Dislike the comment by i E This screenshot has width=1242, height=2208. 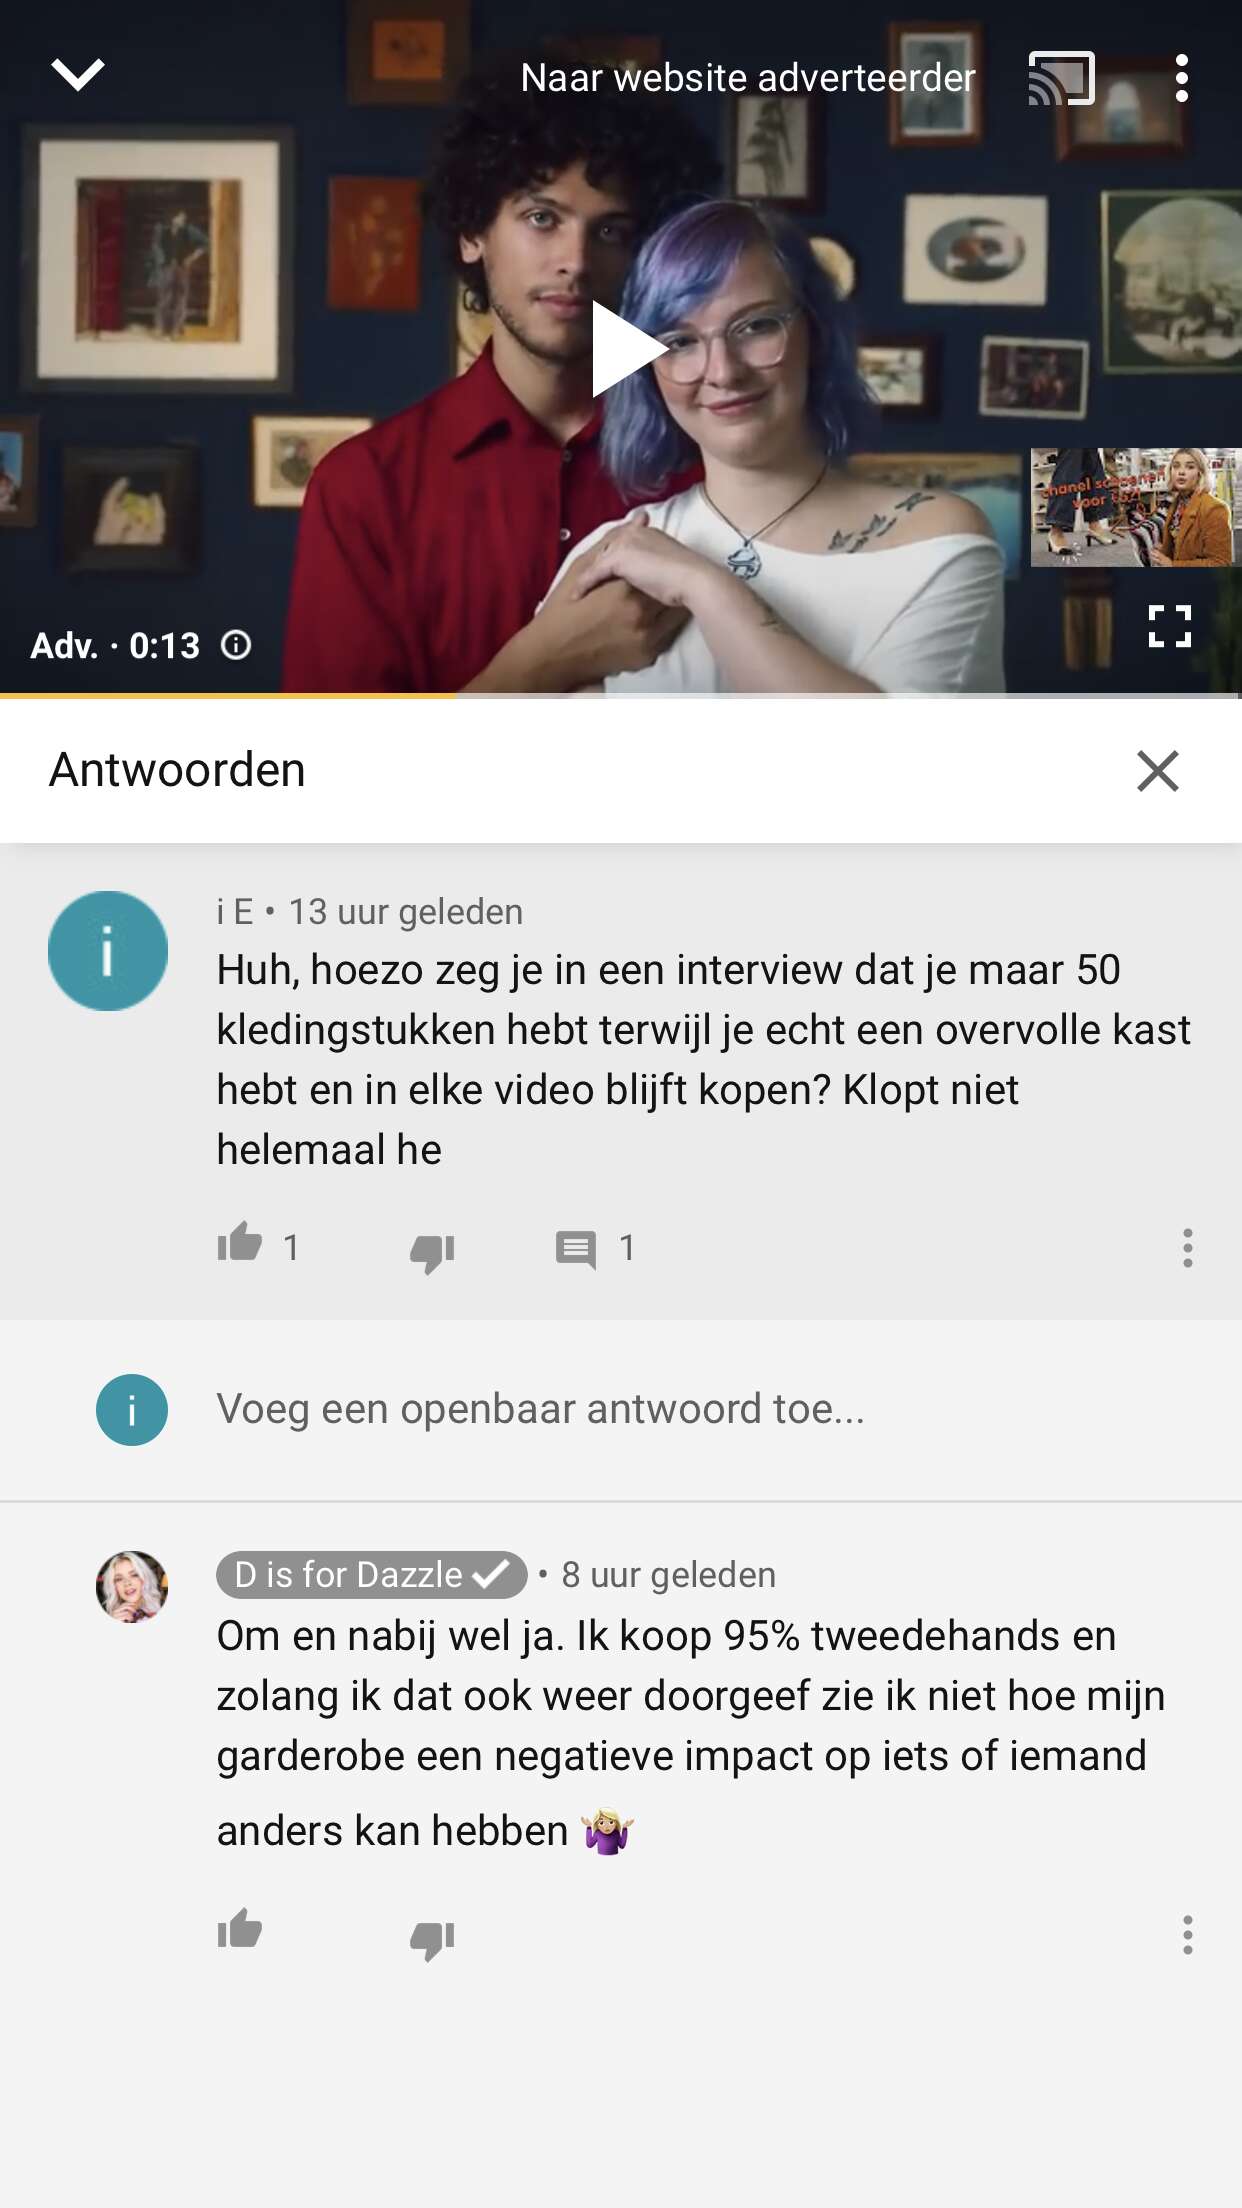(x=432, y=1251)
